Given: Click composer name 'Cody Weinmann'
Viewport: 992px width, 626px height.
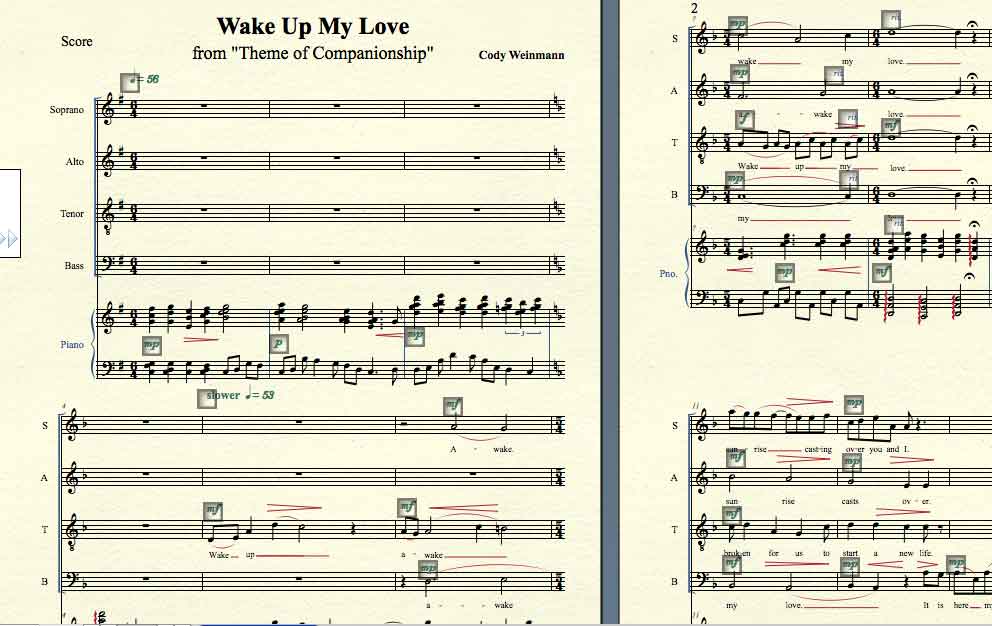Looking at the screenshot, I should 521,55.
